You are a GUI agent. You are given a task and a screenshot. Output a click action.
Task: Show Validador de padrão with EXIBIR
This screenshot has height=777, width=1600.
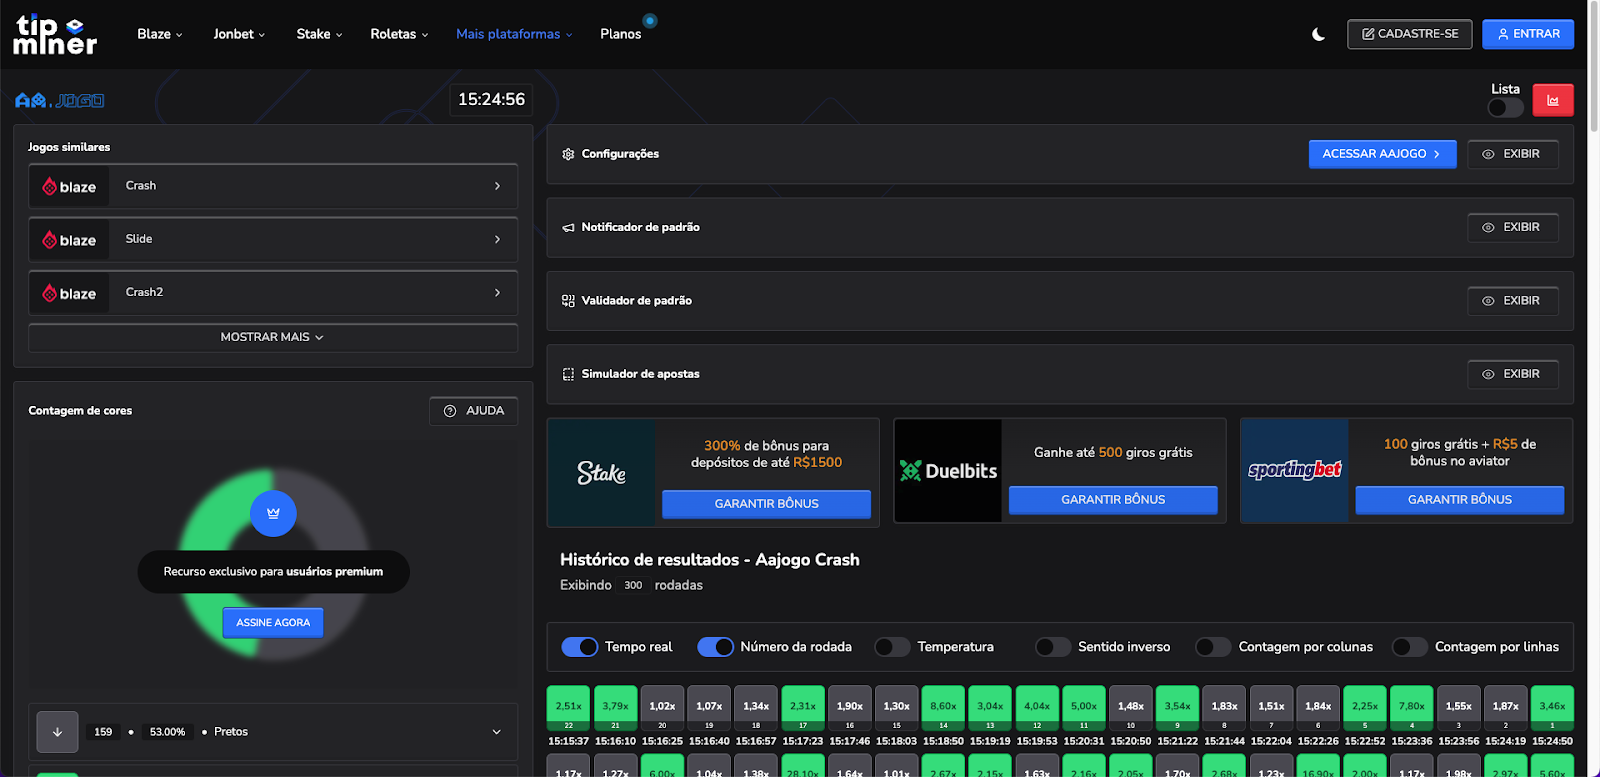[x=1513, y=301]
